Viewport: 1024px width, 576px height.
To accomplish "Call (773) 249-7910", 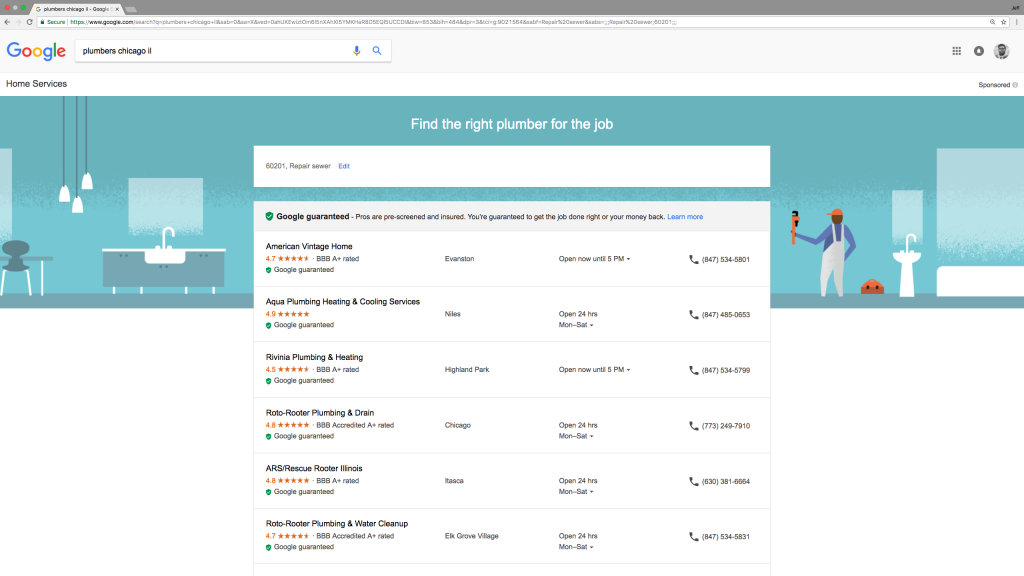I will (726, 426).
